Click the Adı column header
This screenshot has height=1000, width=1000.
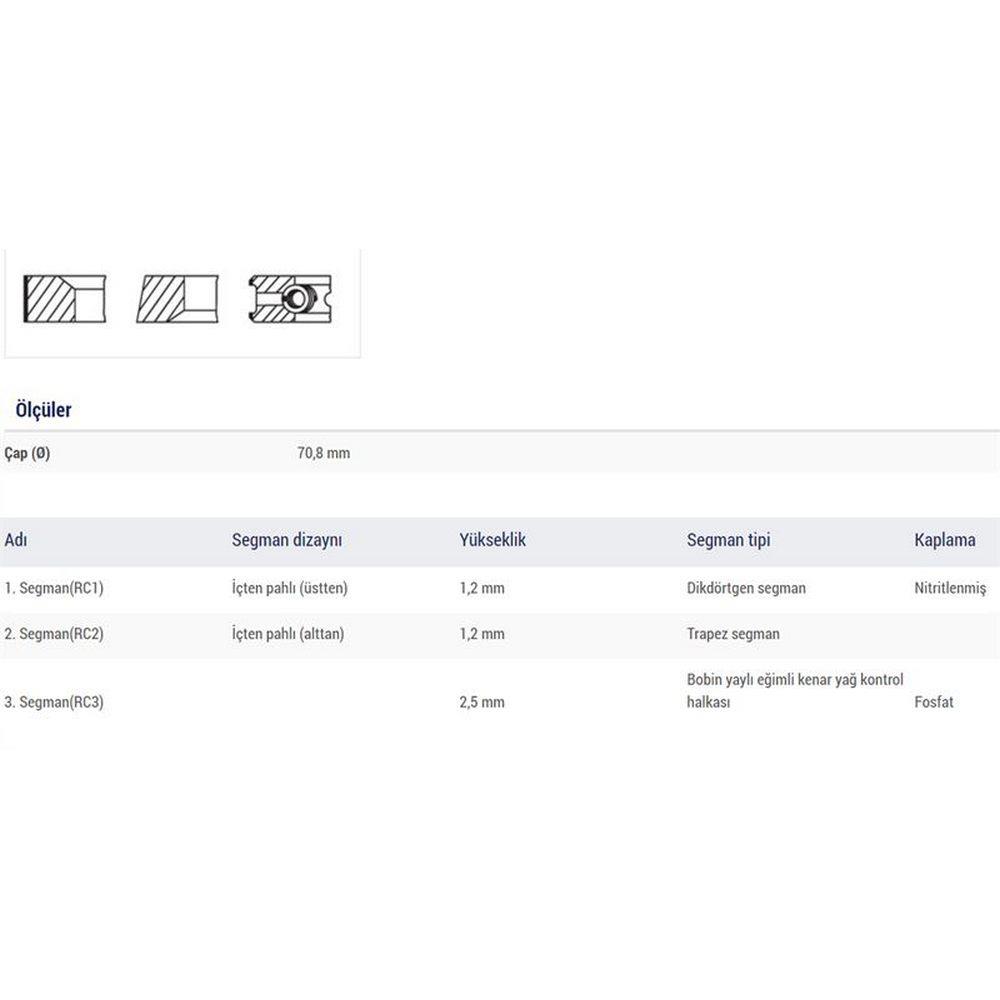[16, 540]
